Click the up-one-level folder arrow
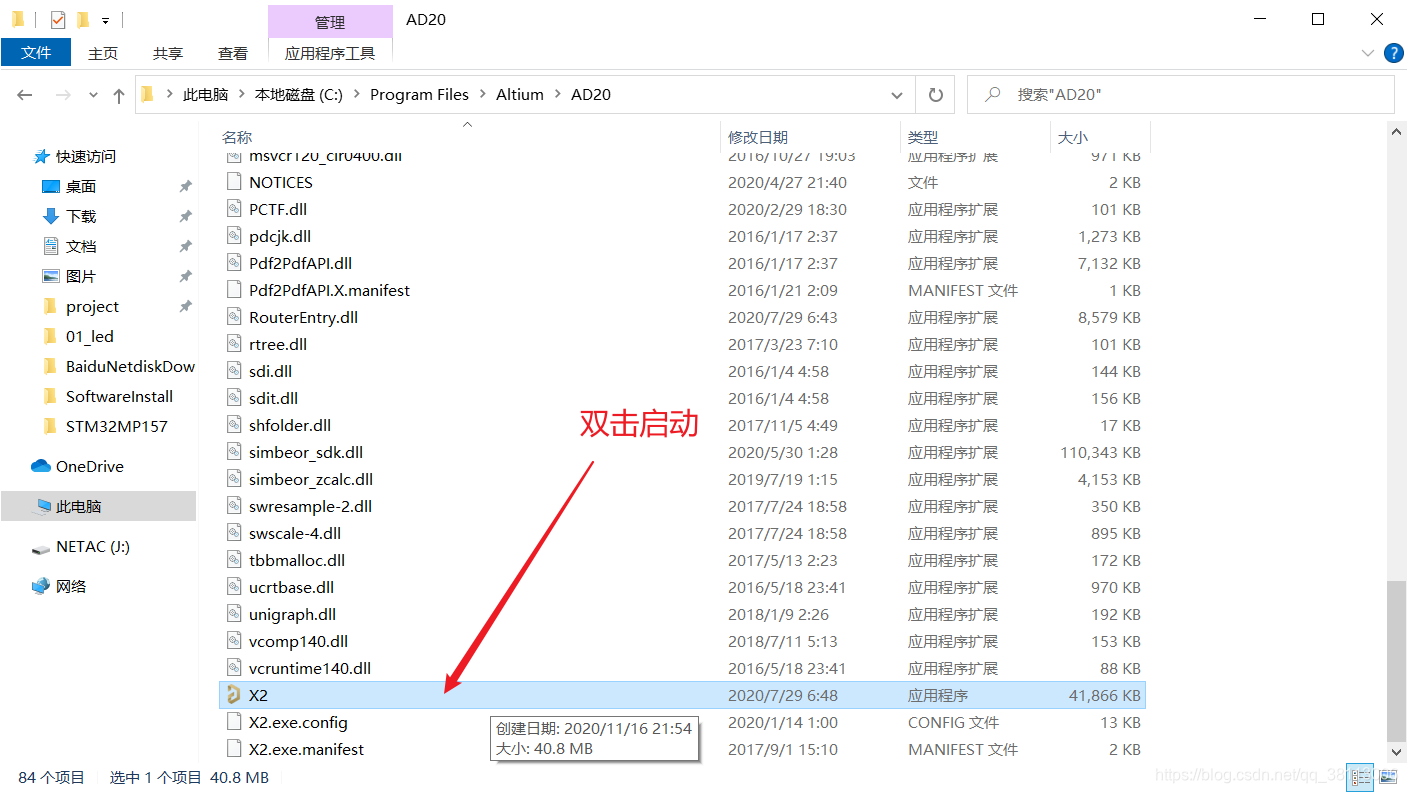The height and width of the screenshot is (793, 1408). (118, 94)
